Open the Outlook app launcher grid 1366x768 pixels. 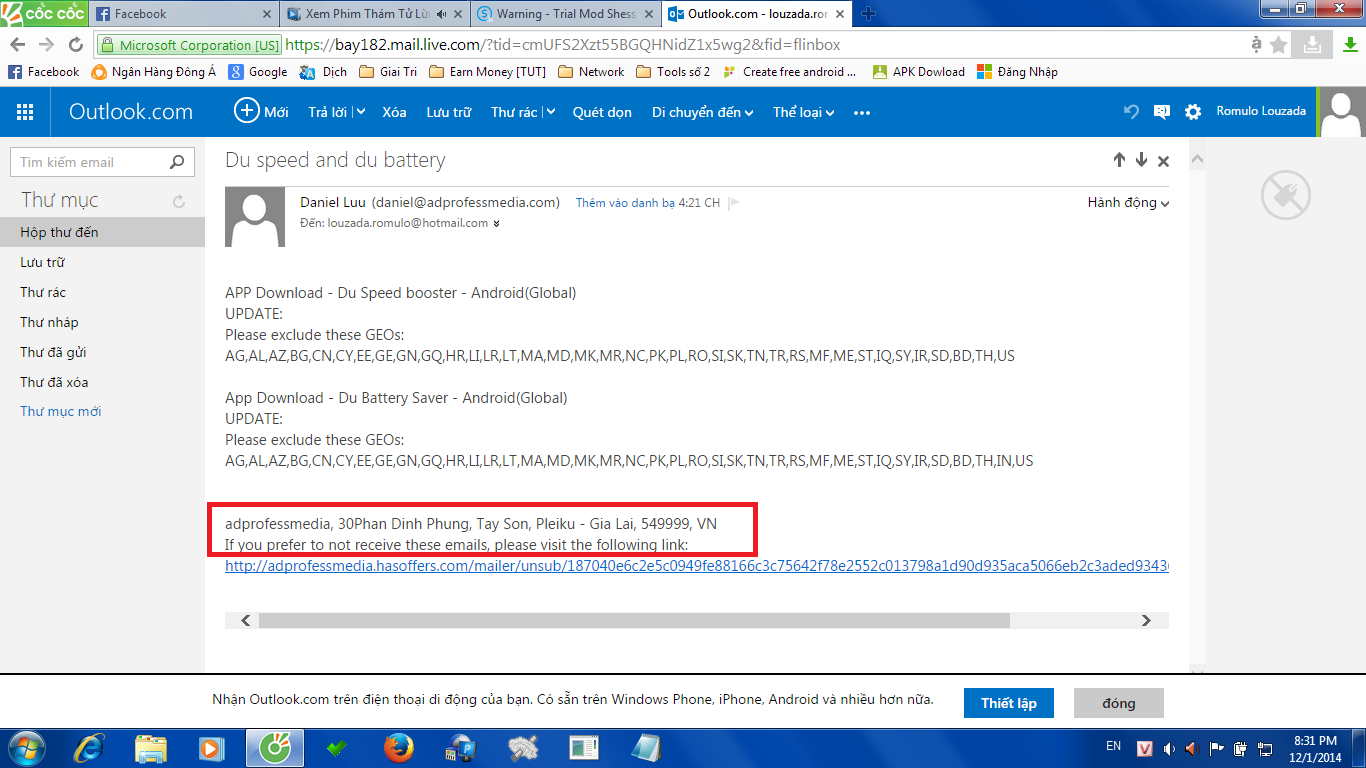click(x=25, y=112)
